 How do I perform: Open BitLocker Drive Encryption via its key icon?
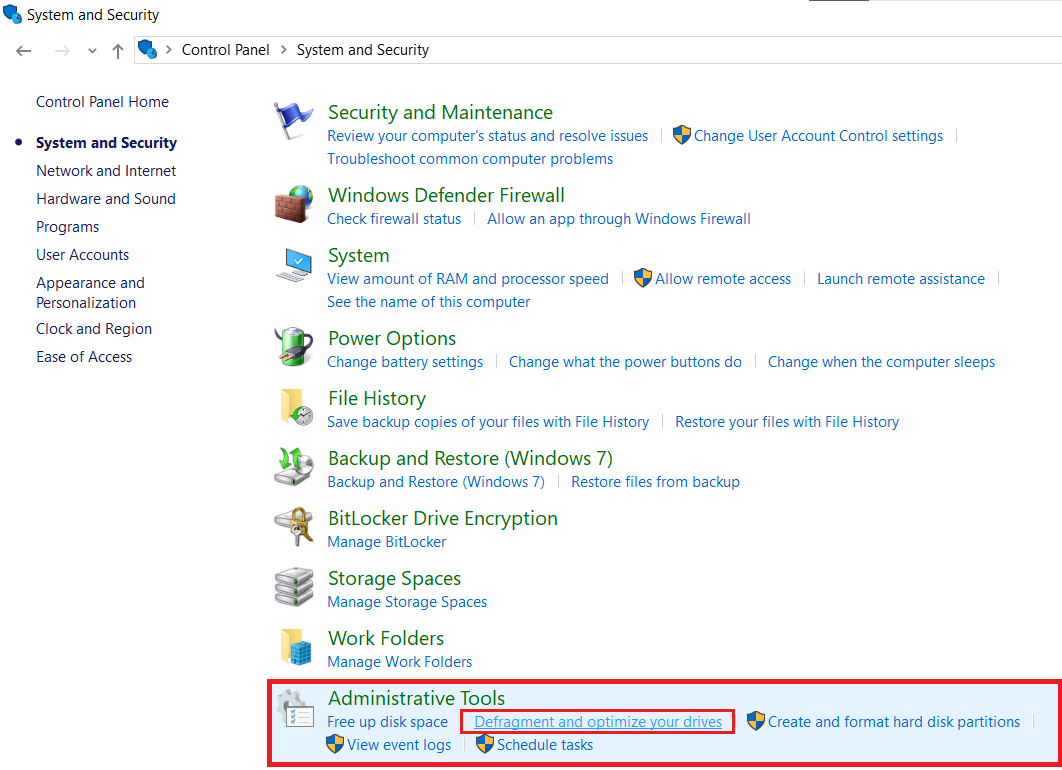[293, 526]
